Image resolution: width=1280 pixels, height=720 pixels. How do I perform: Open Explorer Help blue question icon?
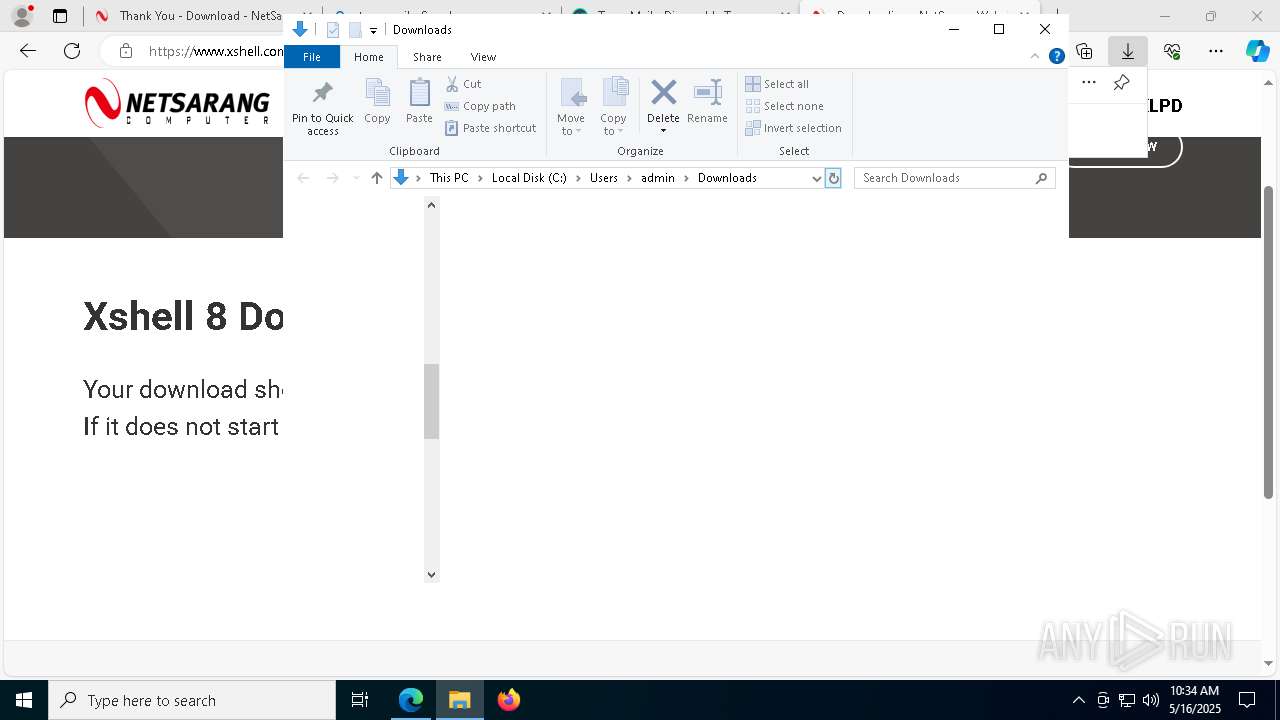1056,56
